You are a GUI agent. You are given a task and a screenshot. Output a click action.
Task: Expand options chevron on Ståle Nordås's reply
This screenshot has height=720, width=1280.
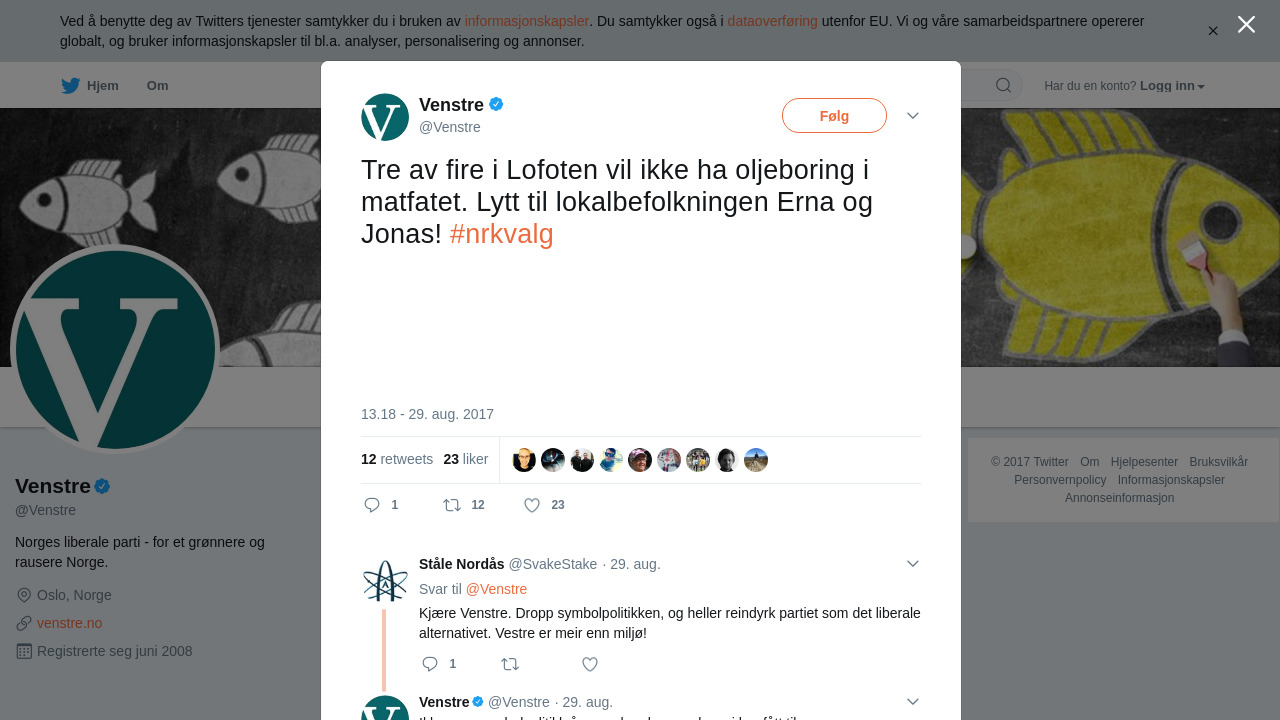point(913,564)
